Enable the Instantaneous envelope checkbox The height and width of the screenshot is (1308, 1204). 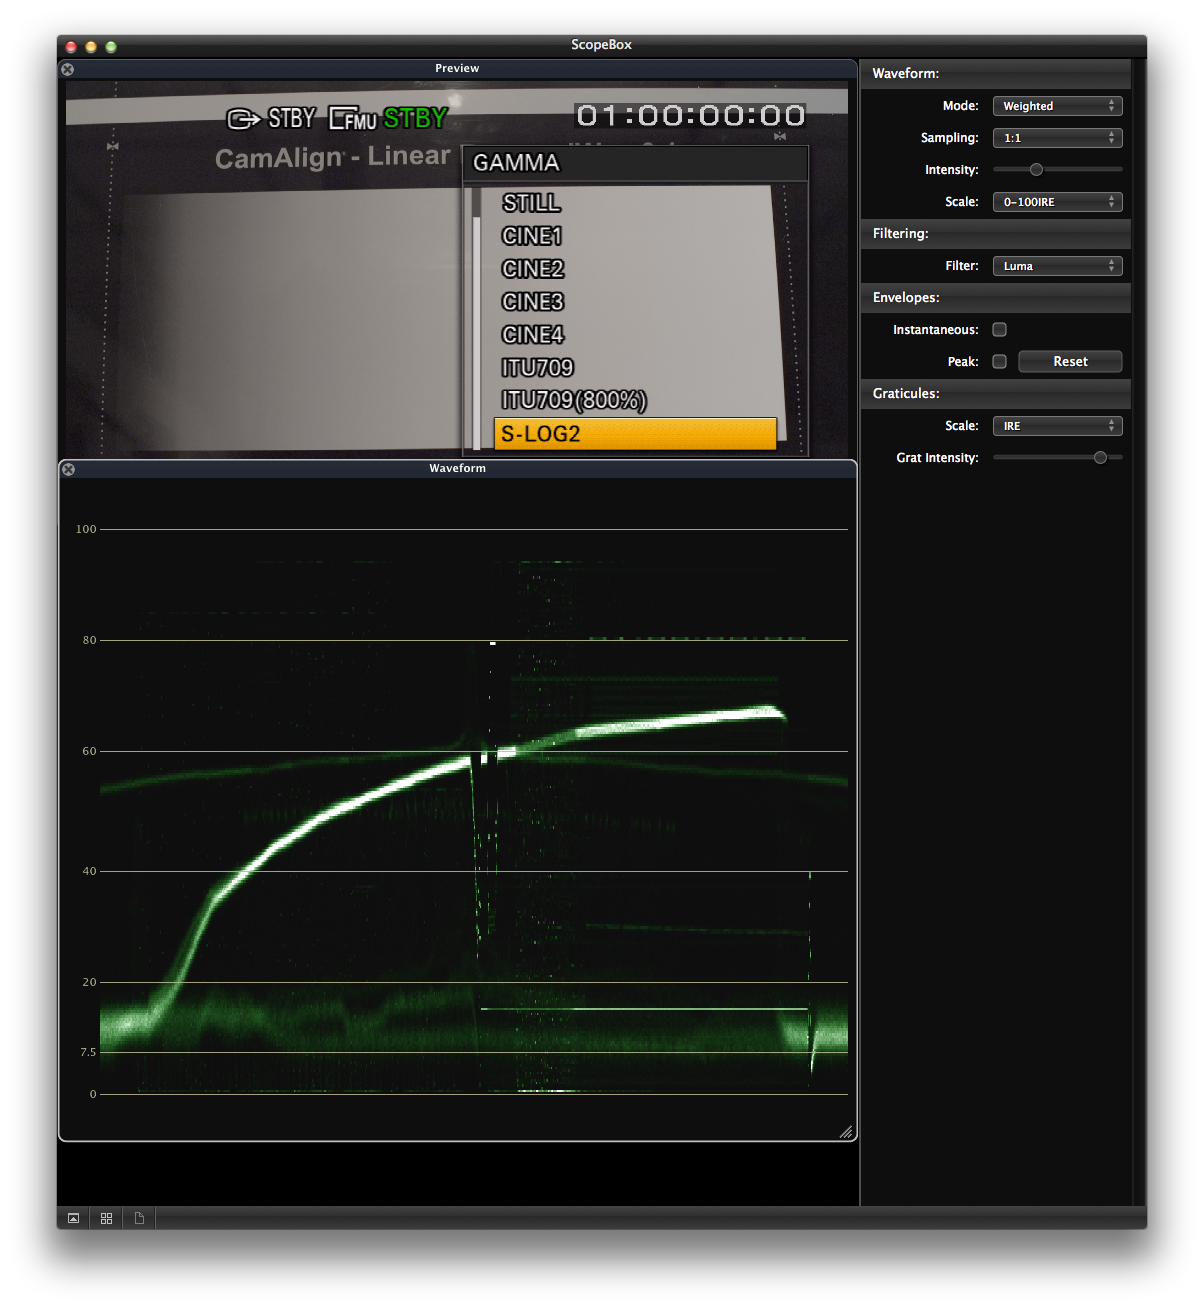click(x=999, y=330)
